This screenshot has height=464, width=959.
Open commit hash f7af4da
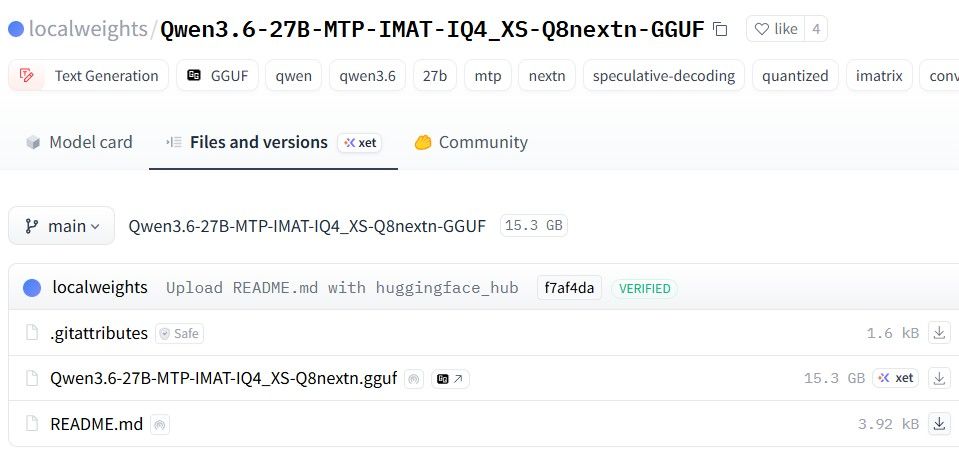click(x=569, y=288)
